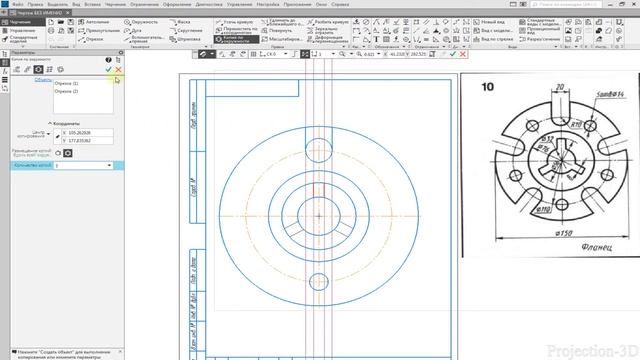Open the Вид menu
The image size is (640, 360).
coord(76,4)
